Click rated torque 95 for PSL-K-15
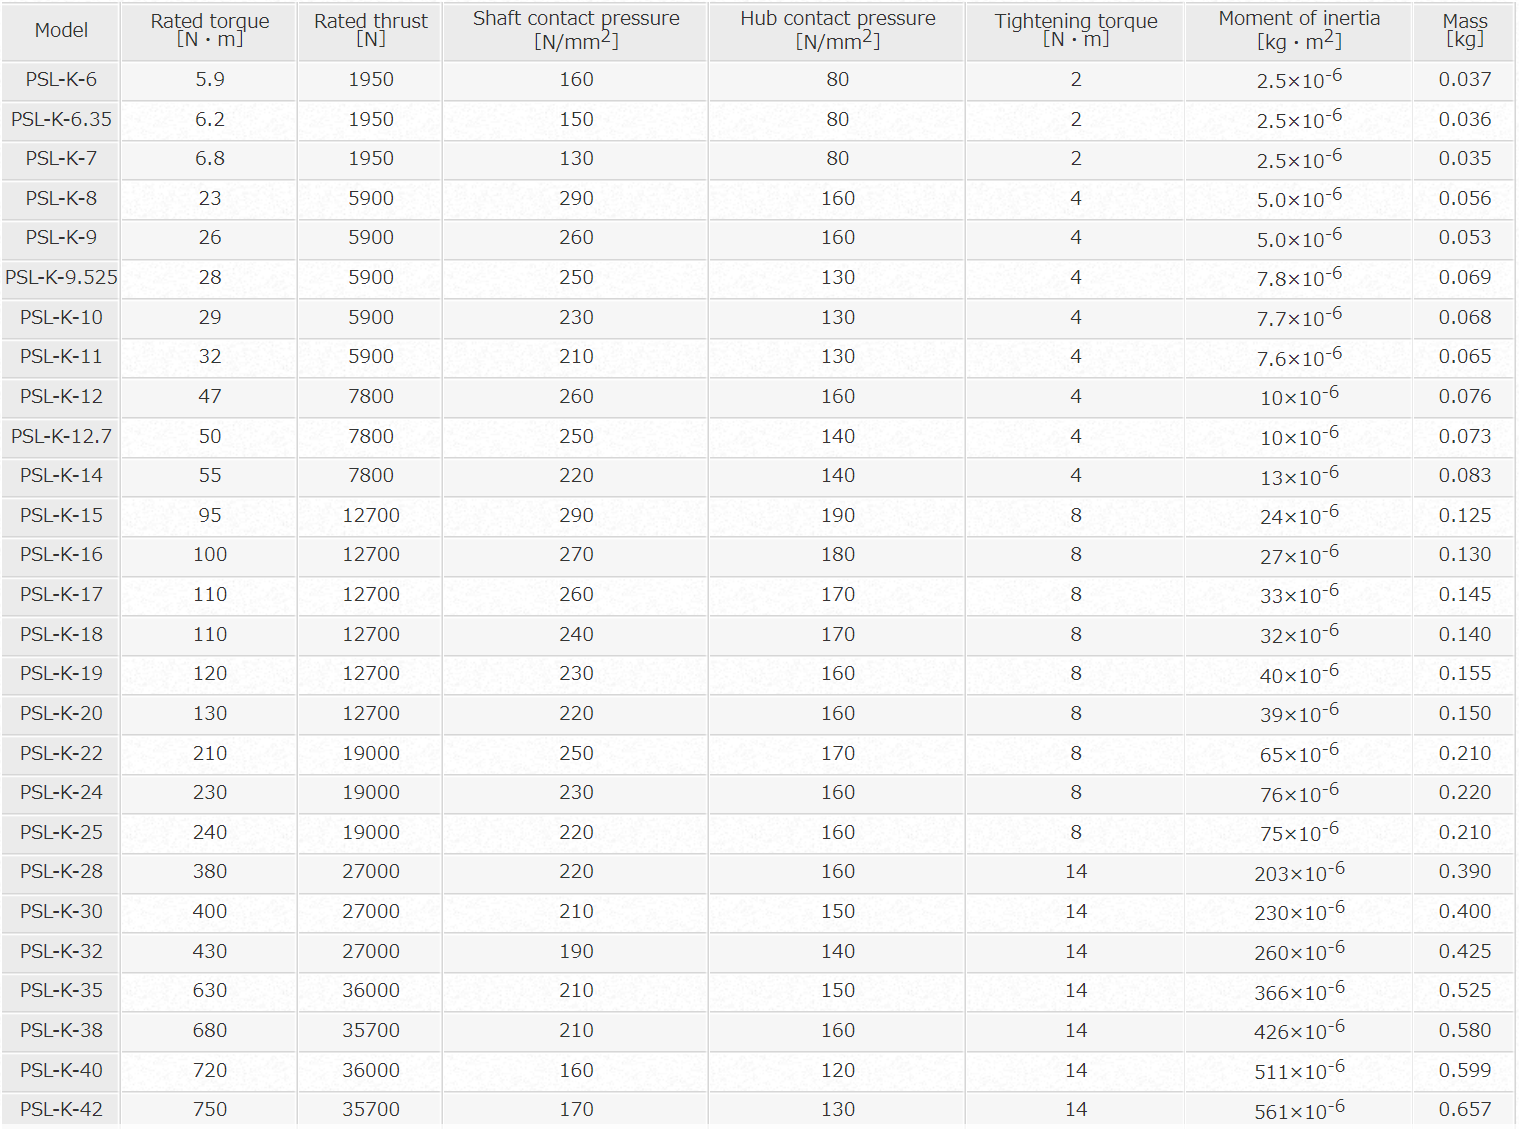 pos(210,516)
